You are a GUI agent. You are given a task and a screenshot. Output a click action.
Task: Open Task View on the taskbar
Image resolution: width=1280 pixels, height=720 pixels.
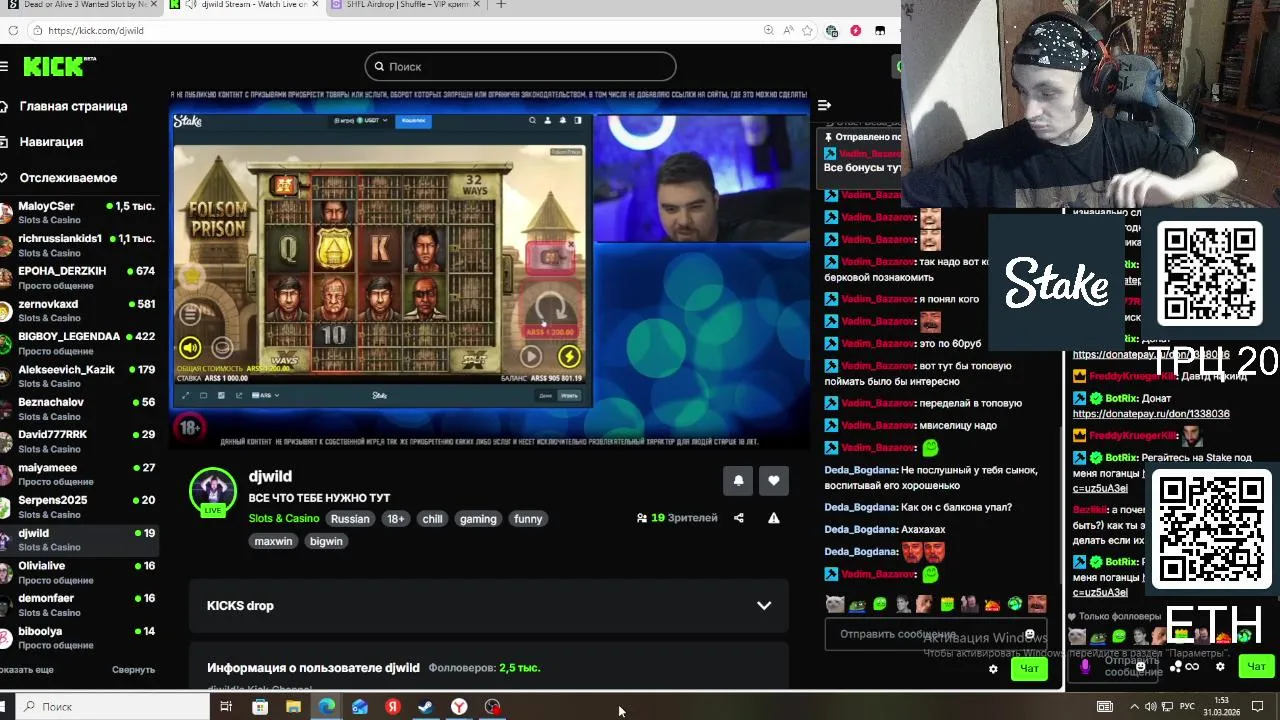click(x=226, y=707)
